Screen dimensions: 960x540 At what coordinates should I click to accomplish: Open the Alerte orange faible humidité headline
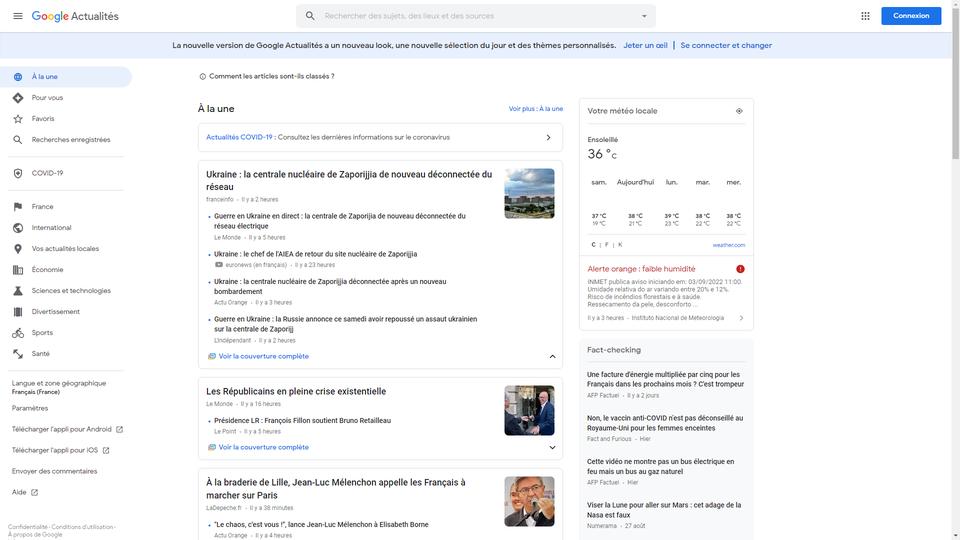click(x=641, y=269)
